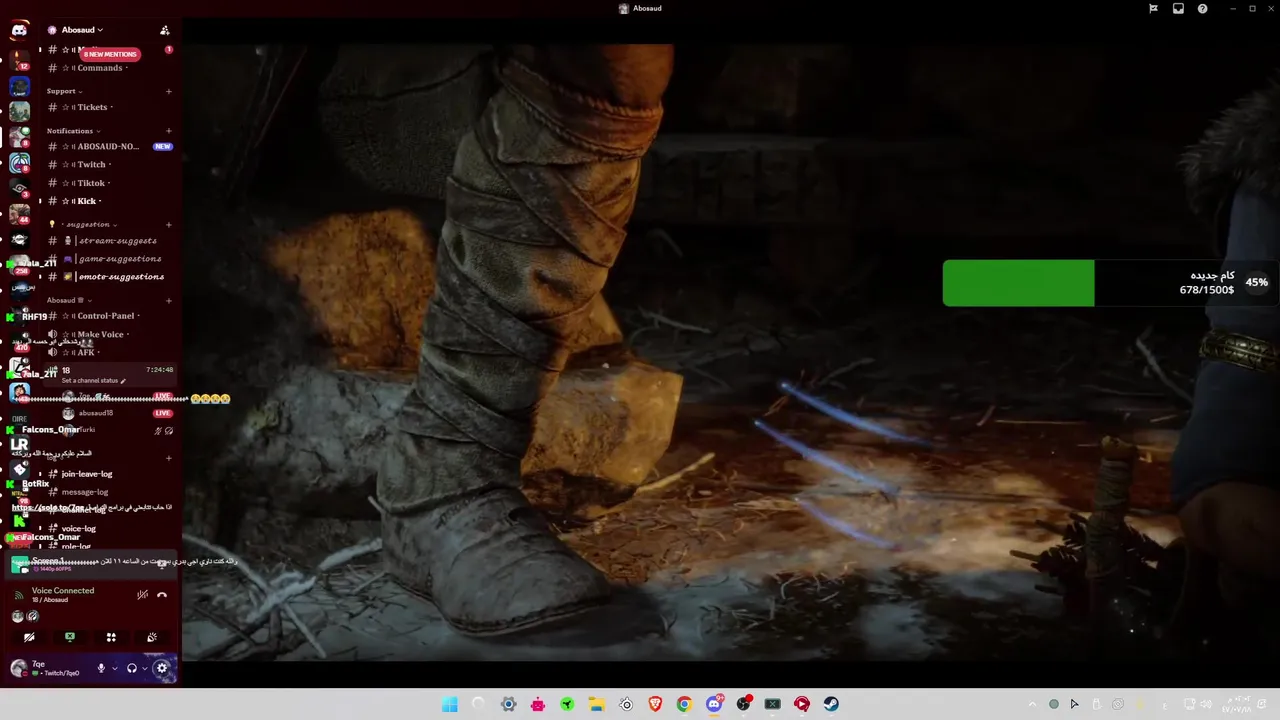Open the Tiktok notifications channel
This screenshot has height=720, width=1280.
[x=91, y=183]
